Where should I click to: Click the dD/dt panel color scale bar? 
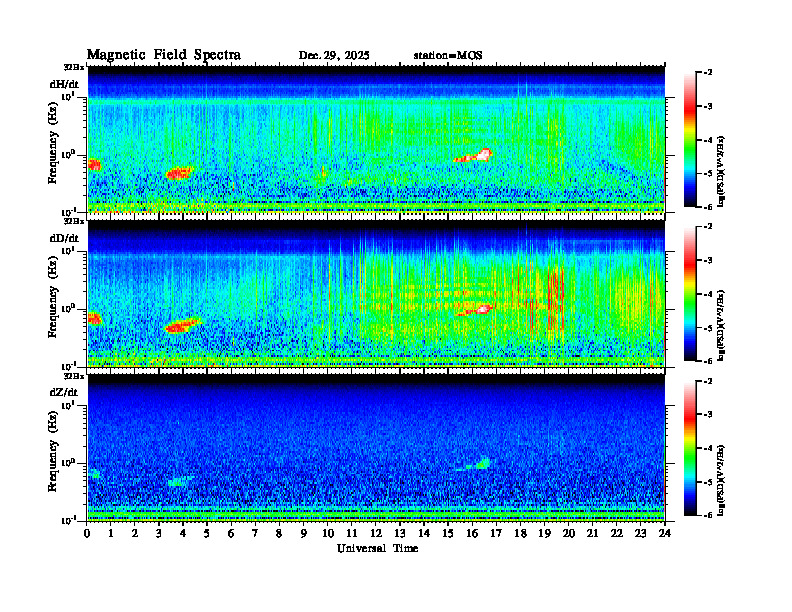[x=690, y=294]
